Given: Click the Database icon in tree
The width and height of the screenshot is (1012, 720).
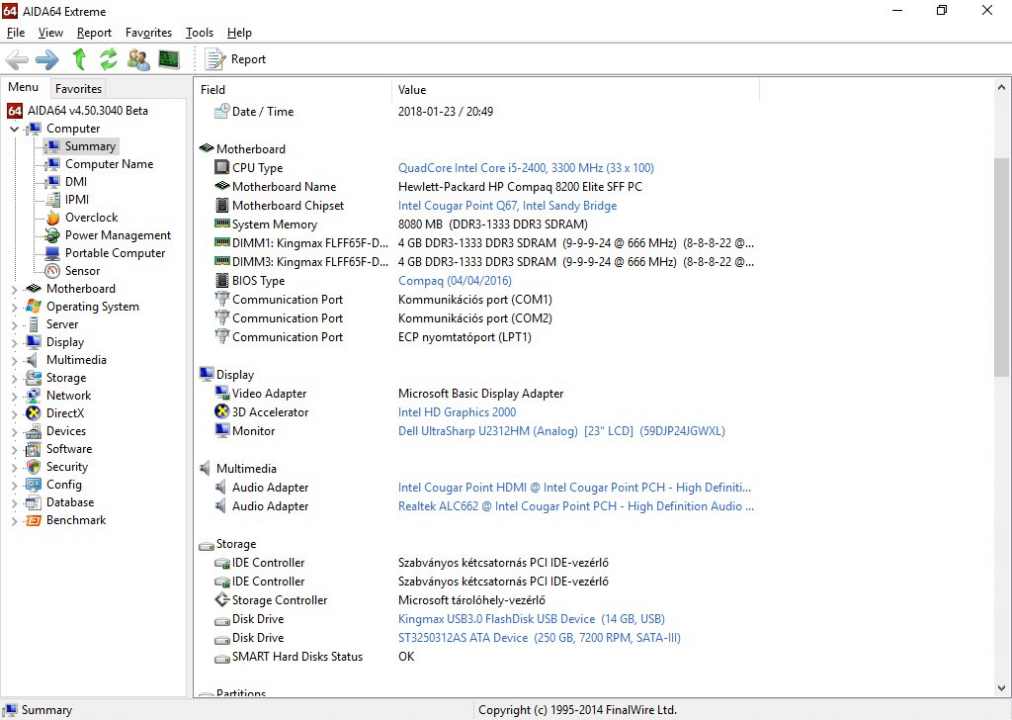Looking at the screenshot, I should 33,502.
